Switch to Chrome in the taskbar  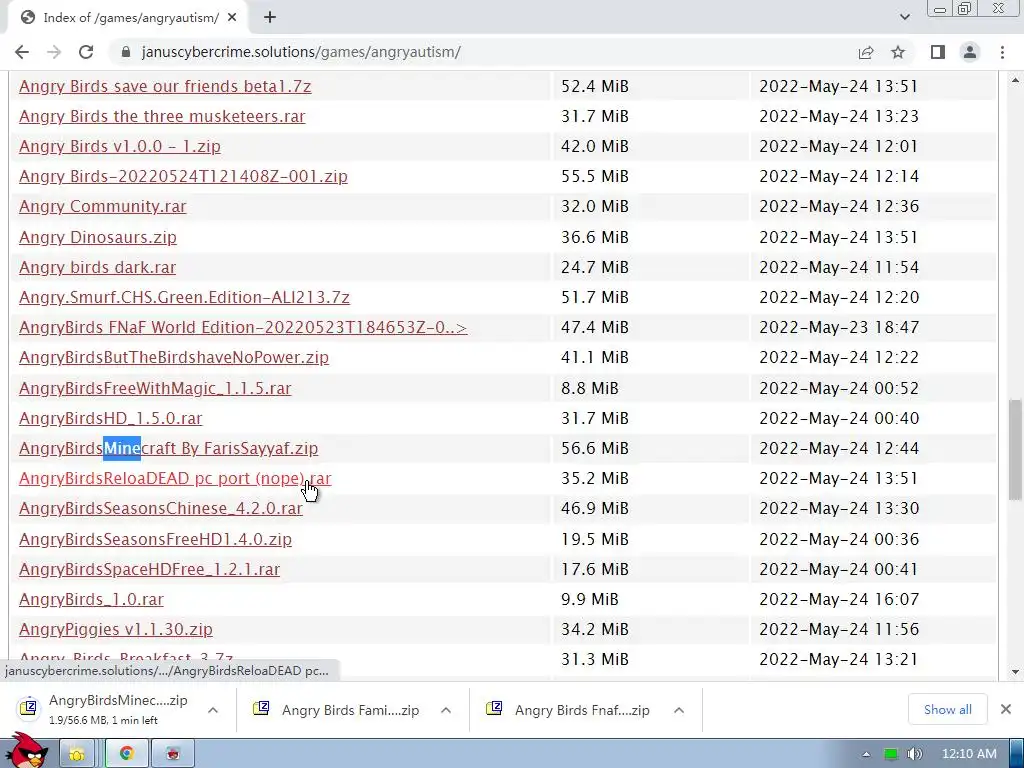point(126,754)
